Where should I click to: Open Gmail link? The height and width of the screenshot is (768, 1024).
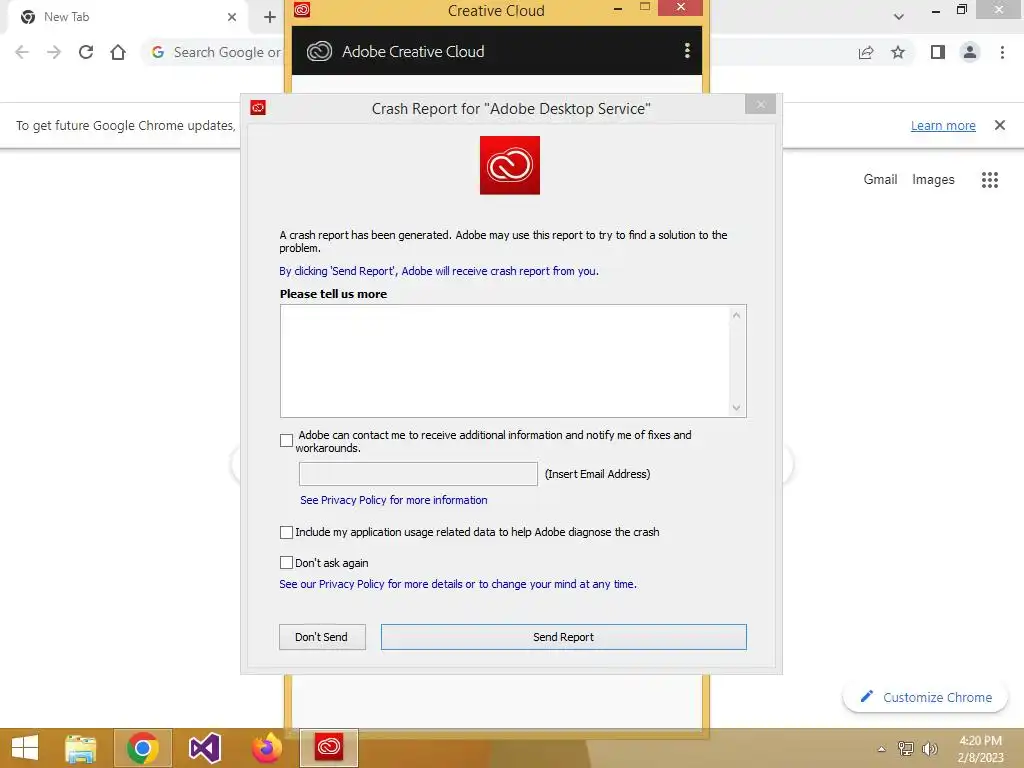coord(880,180)
